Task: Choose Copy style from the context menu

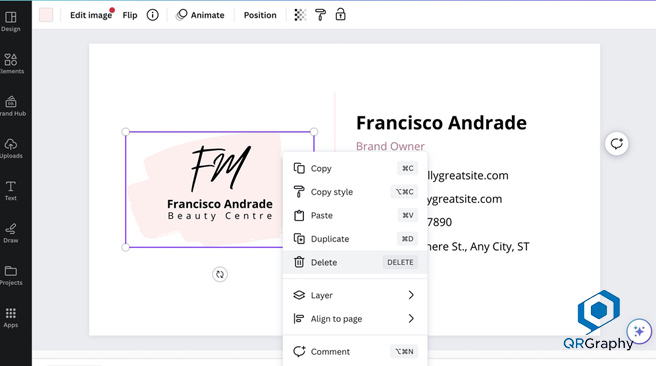Action: click(x=355, y=192)
